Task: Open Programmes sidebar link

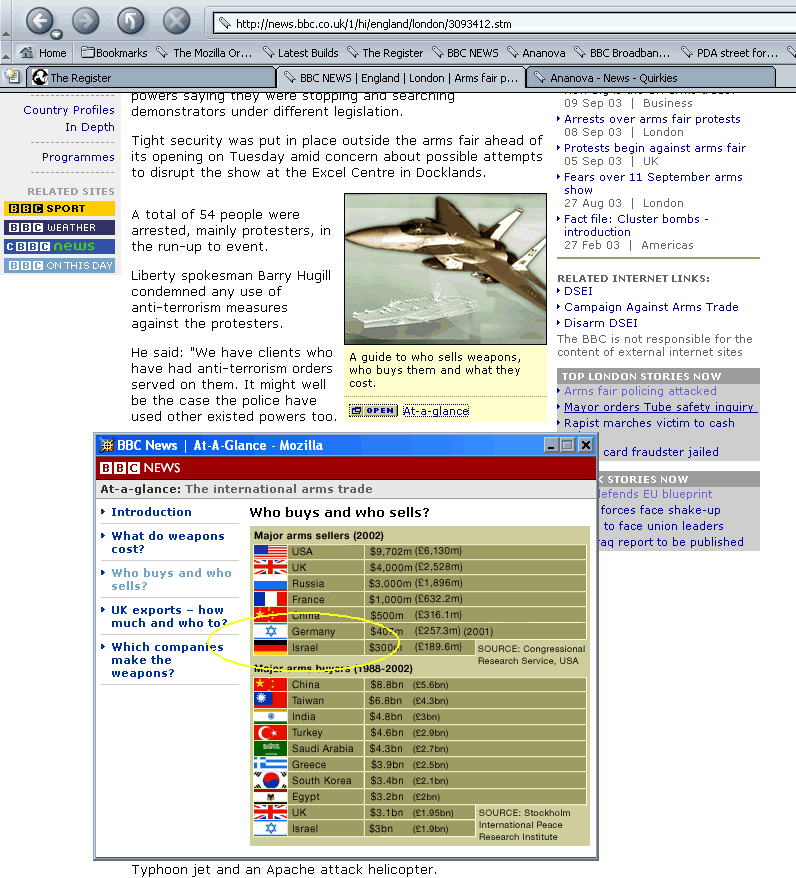Action: [x=78, y=157]
